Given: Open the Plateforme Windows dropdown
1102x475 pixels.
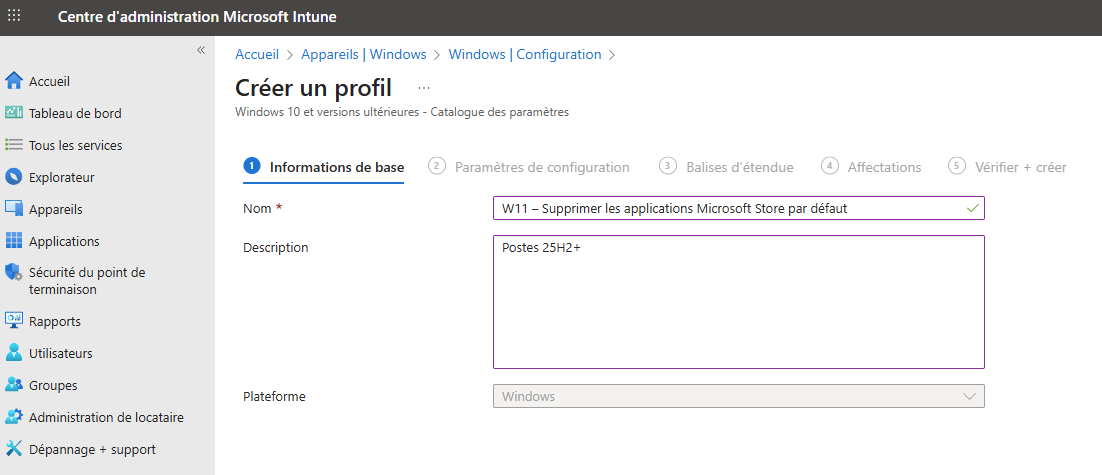Looking at the screenshot, I should click(x=739, y=396).
